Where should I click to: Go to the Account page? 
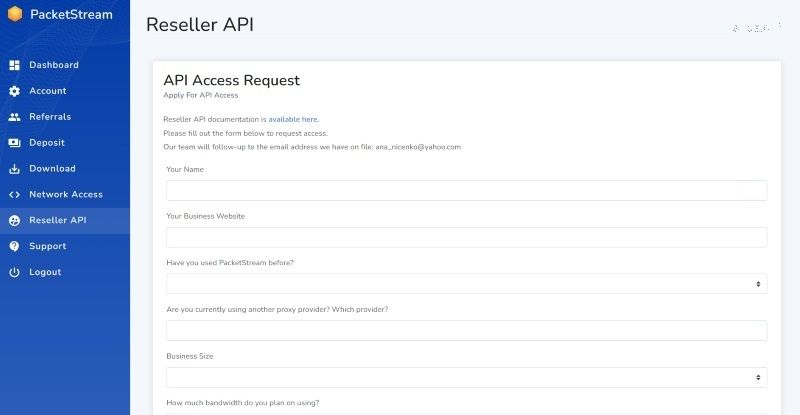pos(65,91)
